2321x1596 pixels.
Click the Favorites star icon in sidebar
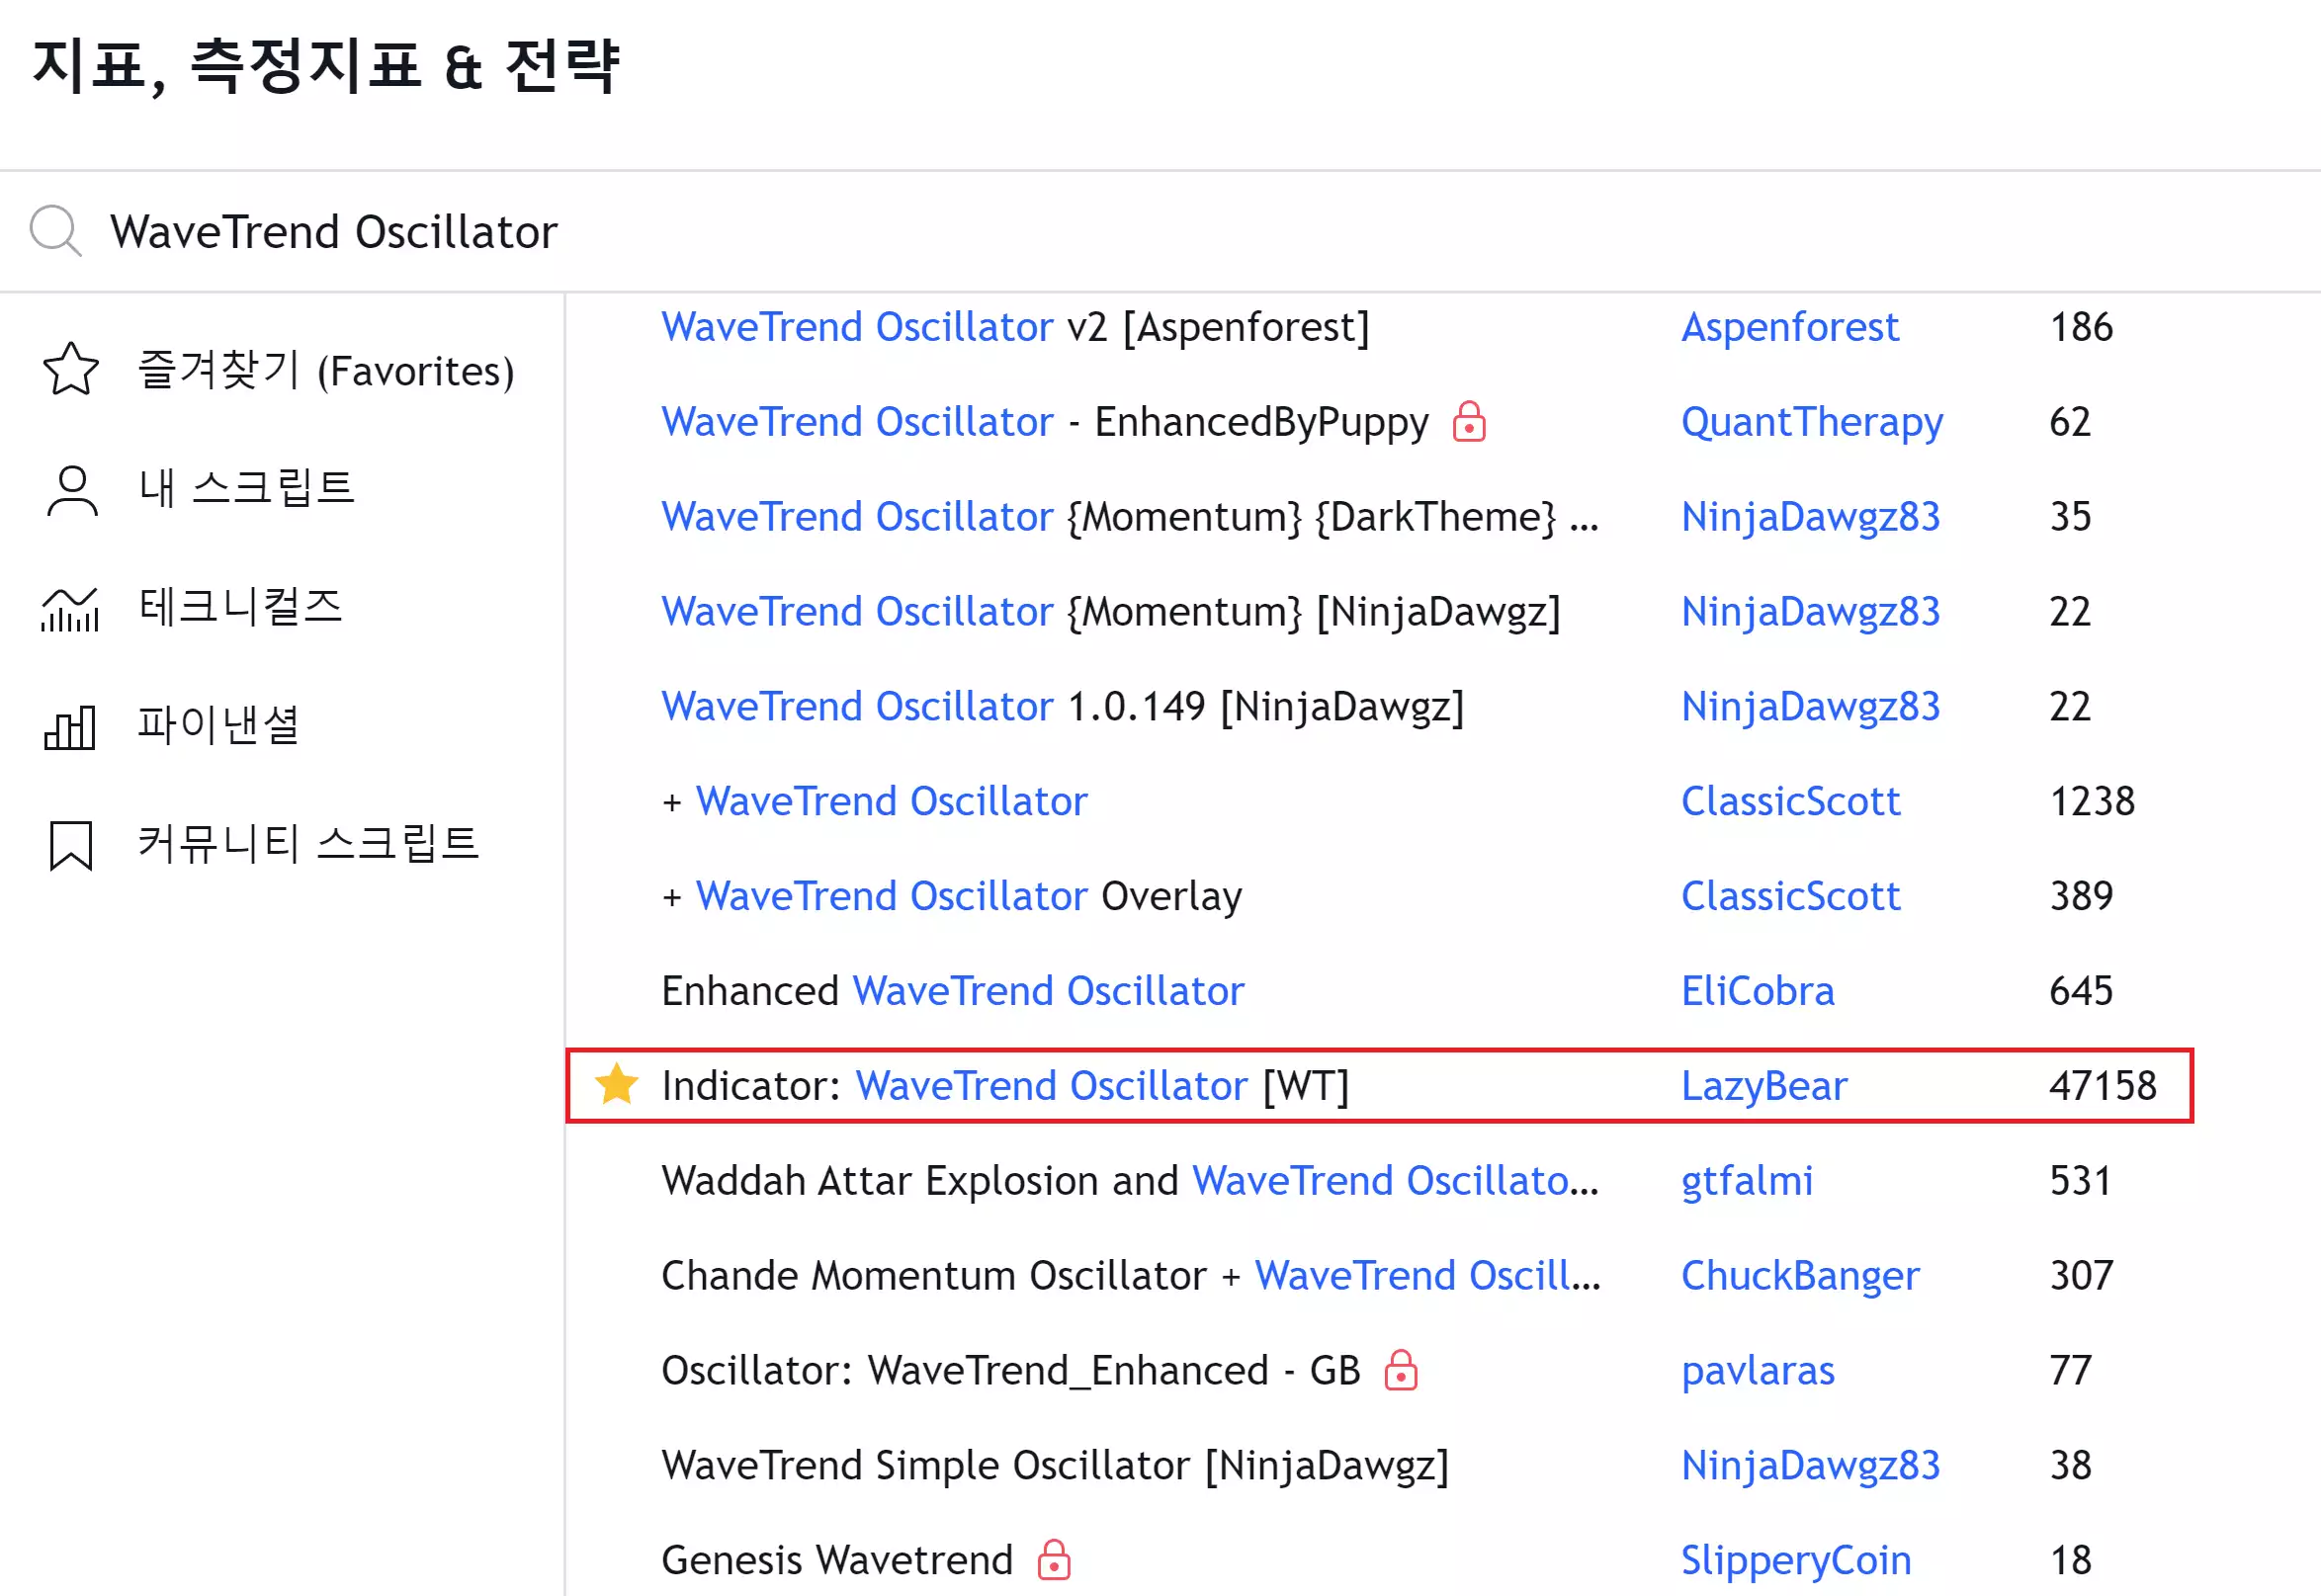pyautogui.click(x=71, y=370)
